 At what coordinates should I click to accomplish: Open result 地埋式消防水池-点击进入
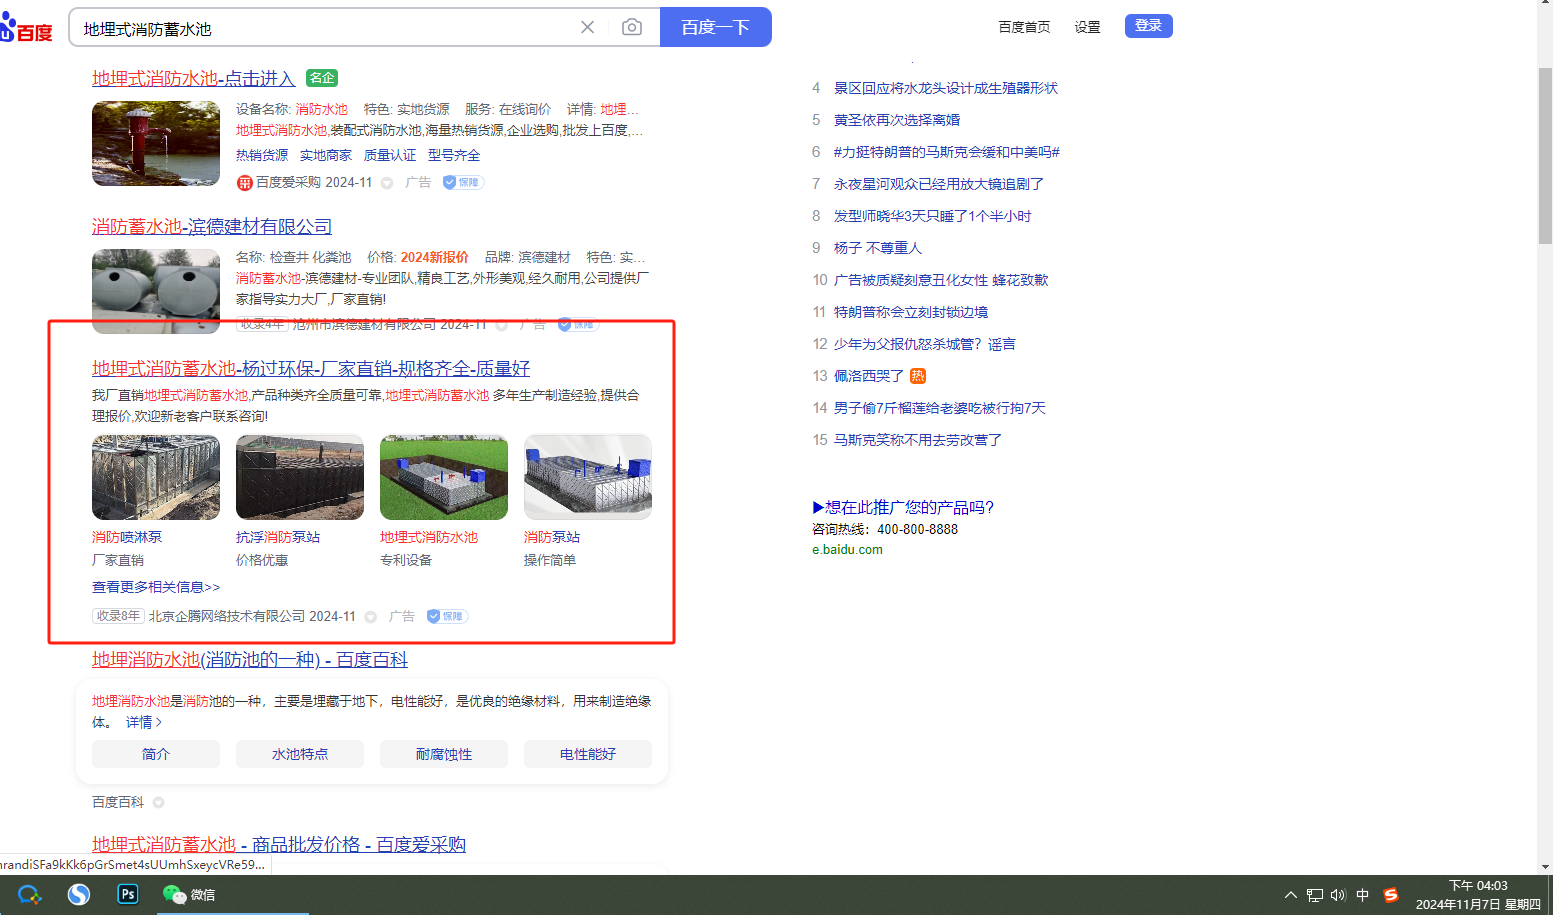(194, 78)
